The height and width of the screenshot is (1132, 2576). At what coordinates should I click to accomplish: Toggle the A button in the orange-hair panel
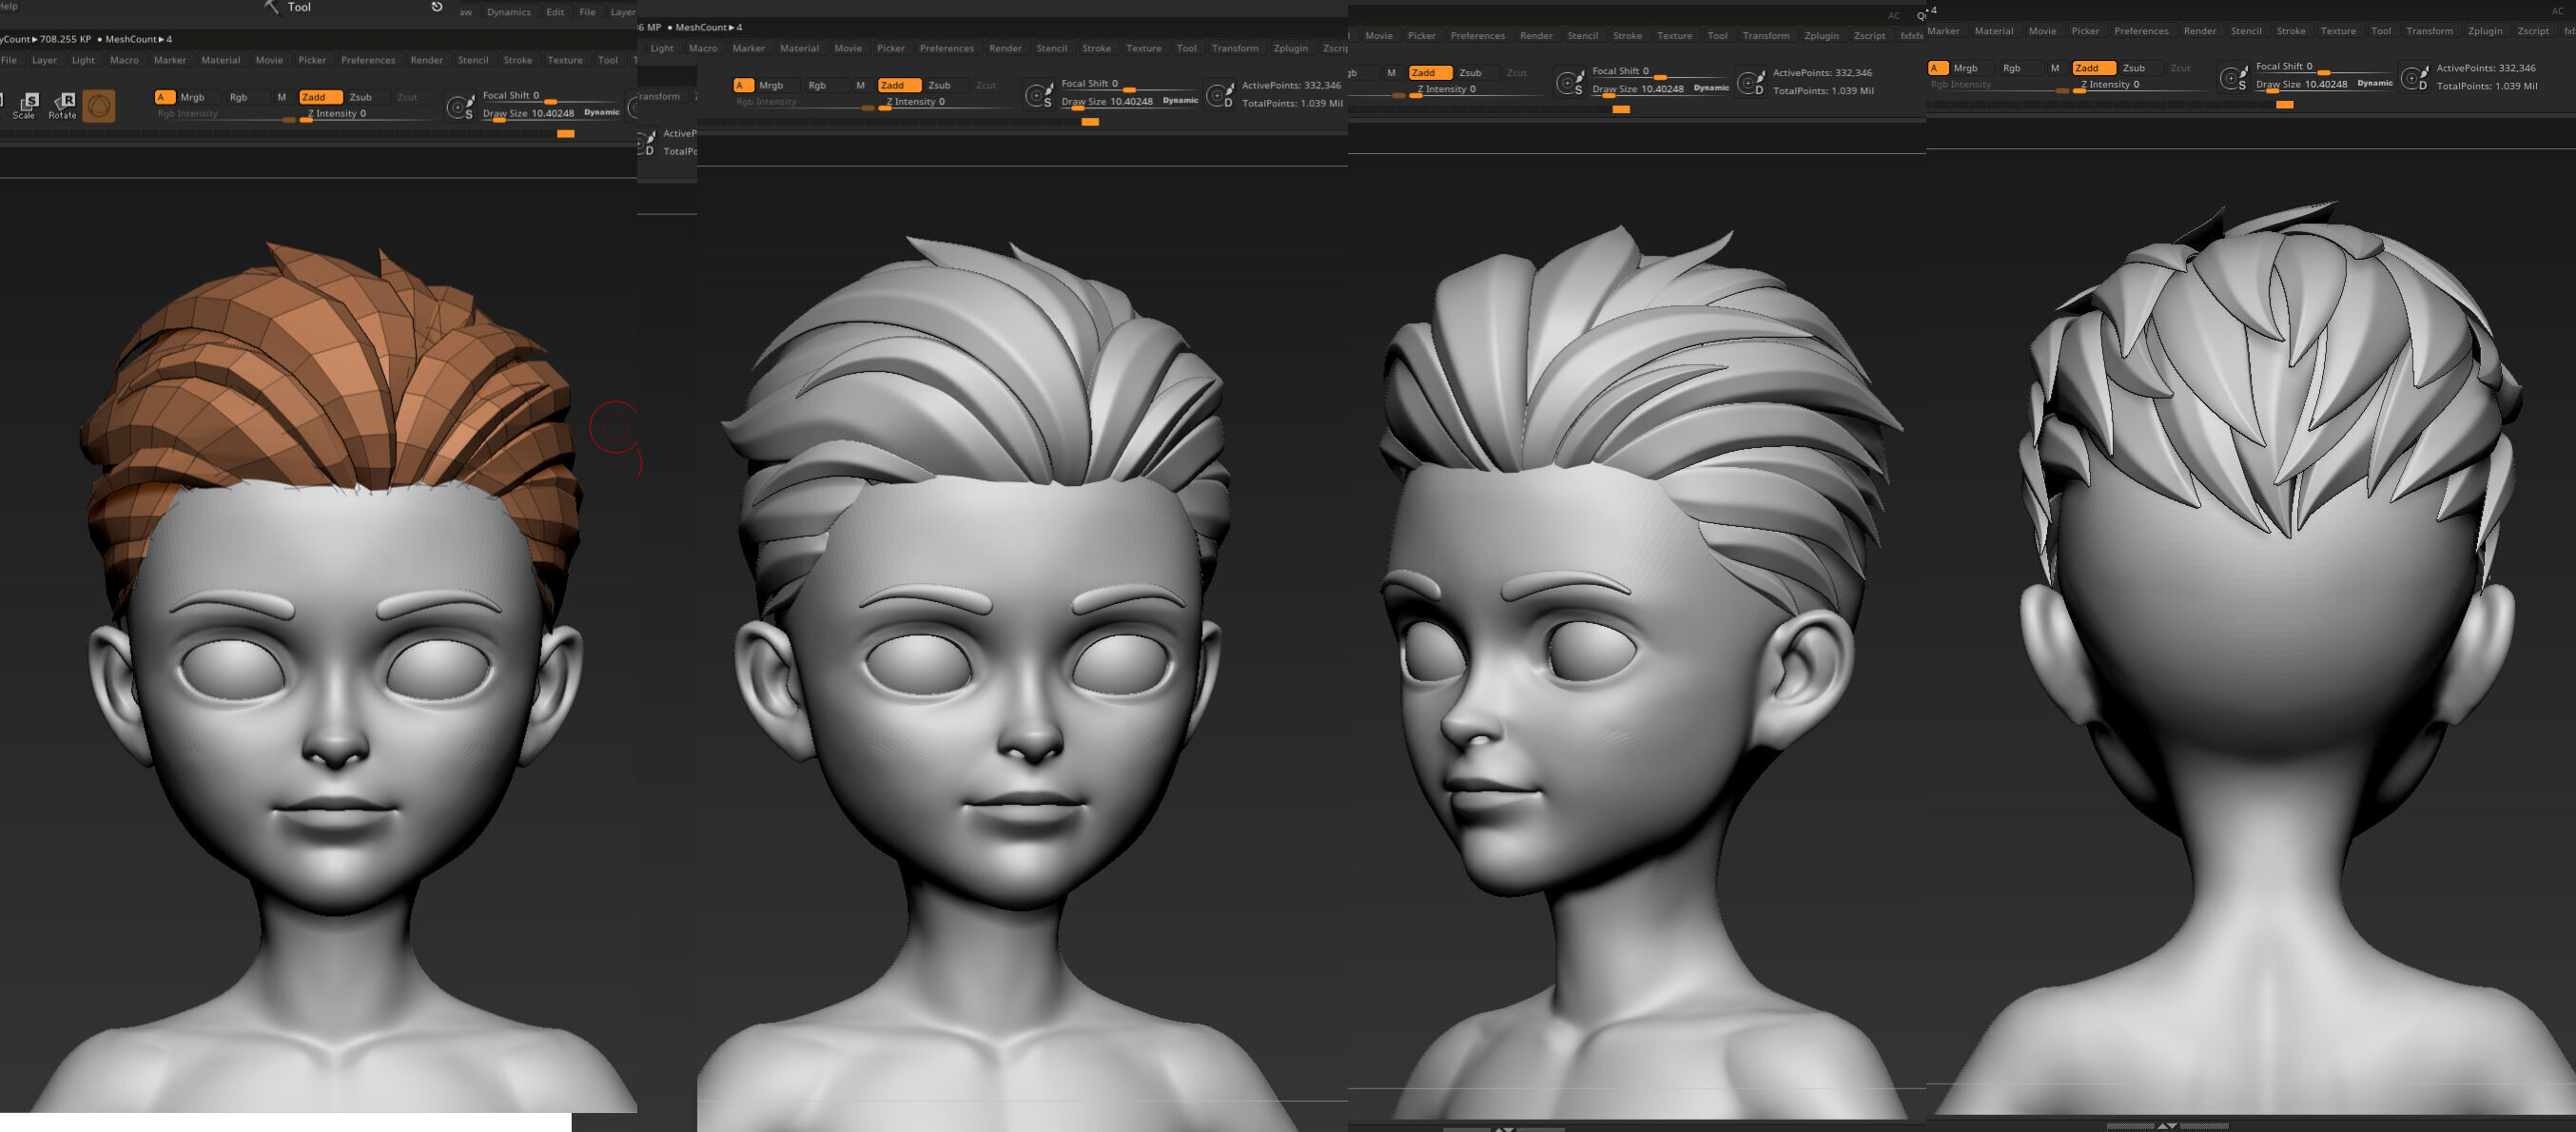164,97
